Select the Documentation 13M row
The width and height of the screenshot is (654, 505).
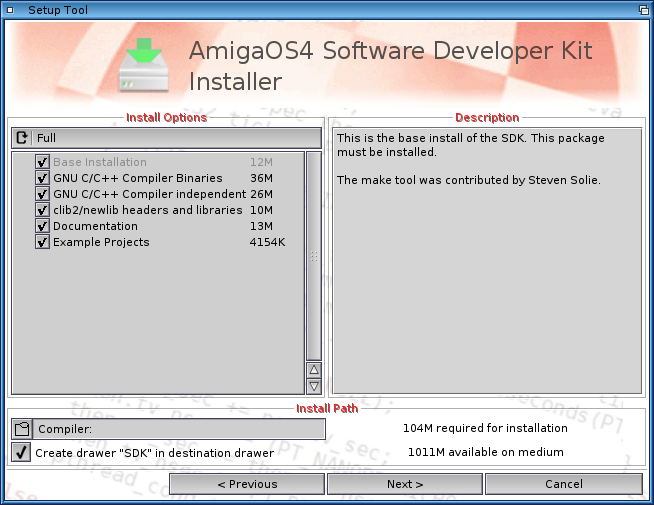[163, 226]
